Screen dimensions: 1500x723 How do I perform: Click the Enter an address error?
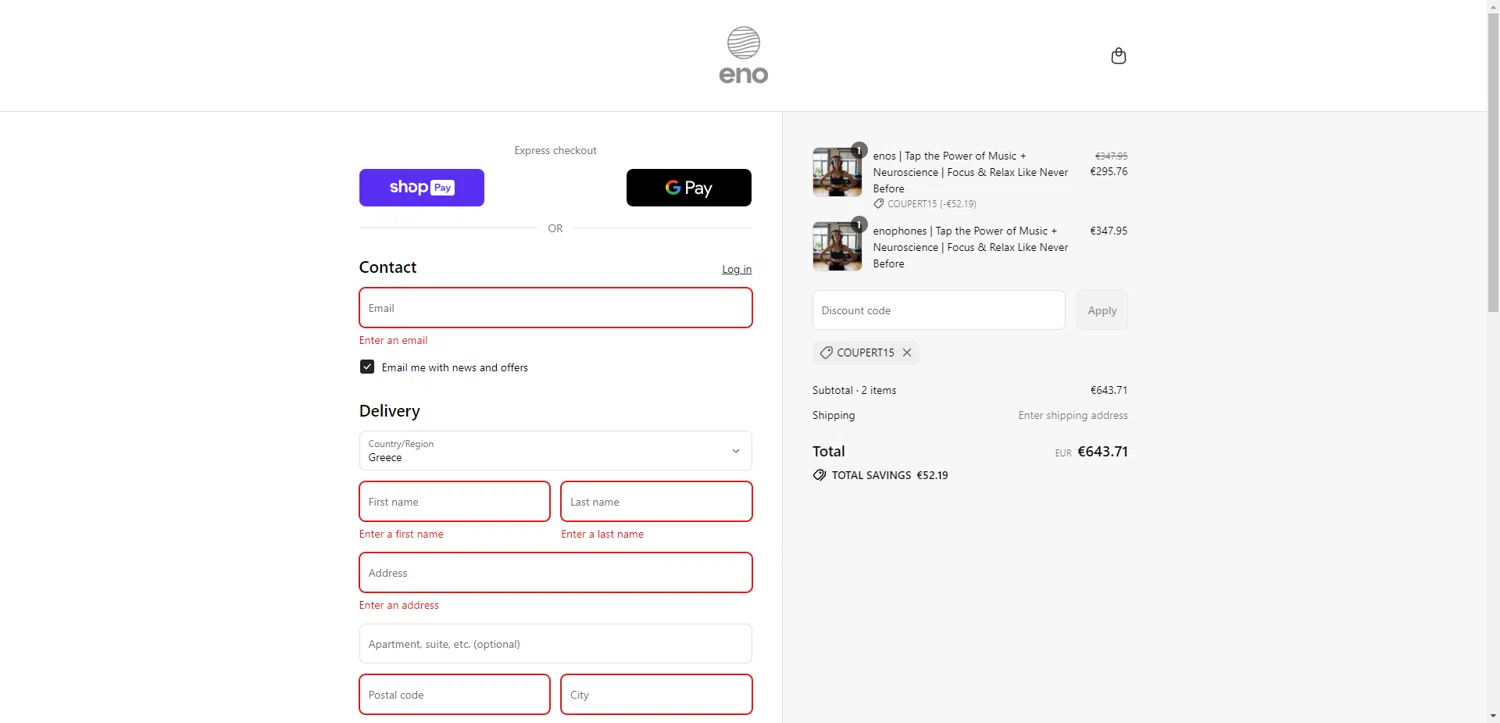(x=399, y=605)
